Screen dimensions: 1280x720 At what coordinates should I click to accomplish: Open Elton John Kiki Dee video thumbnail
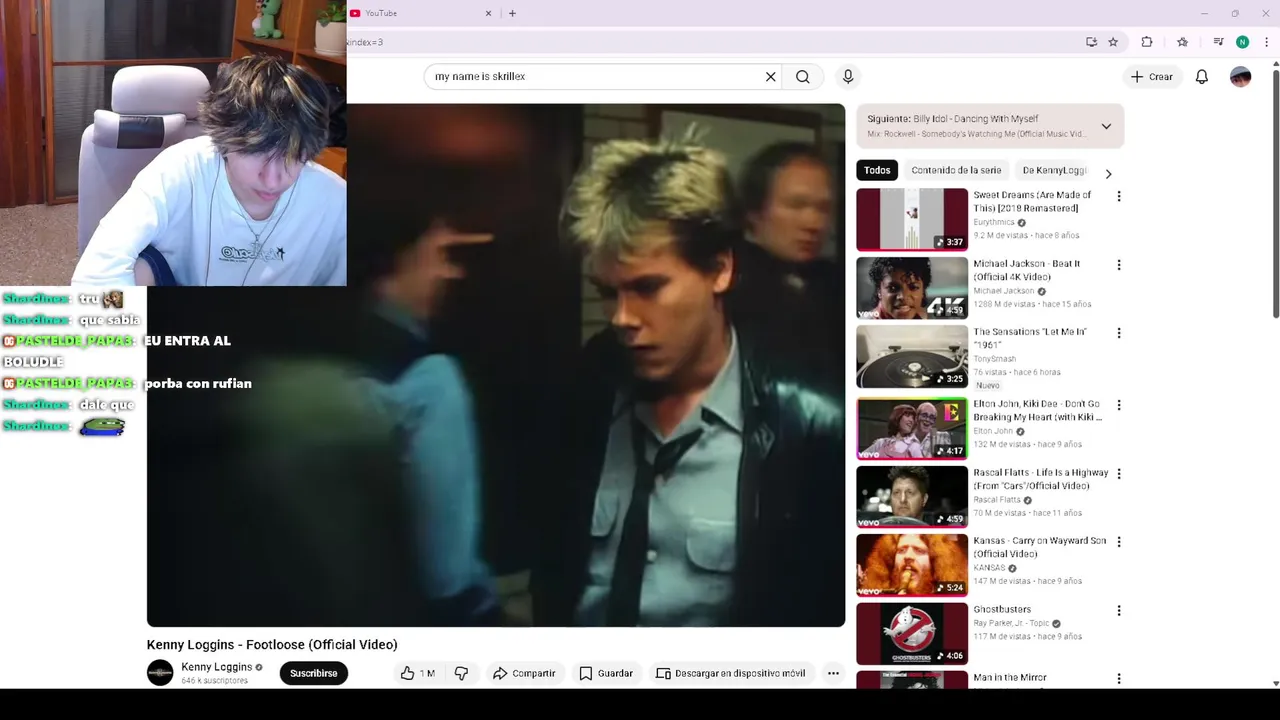912,428
